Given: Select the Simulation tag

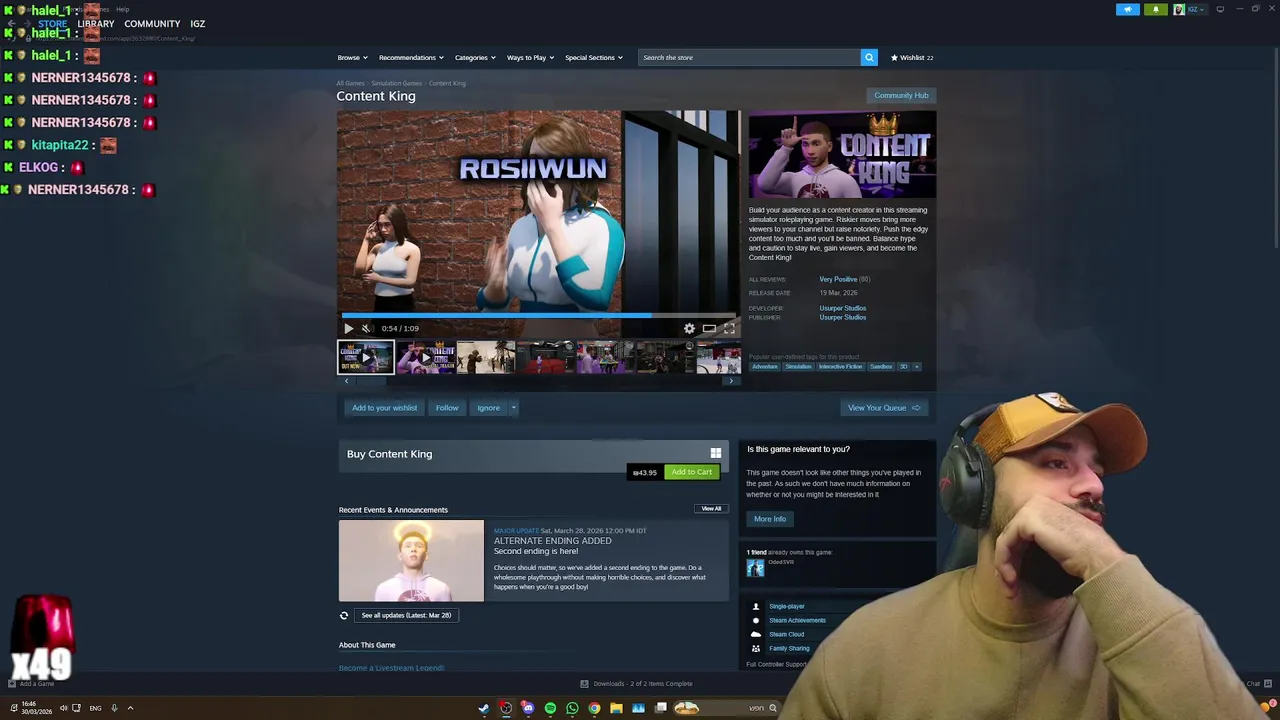Looking at the screenshot, I should point(798,366).
